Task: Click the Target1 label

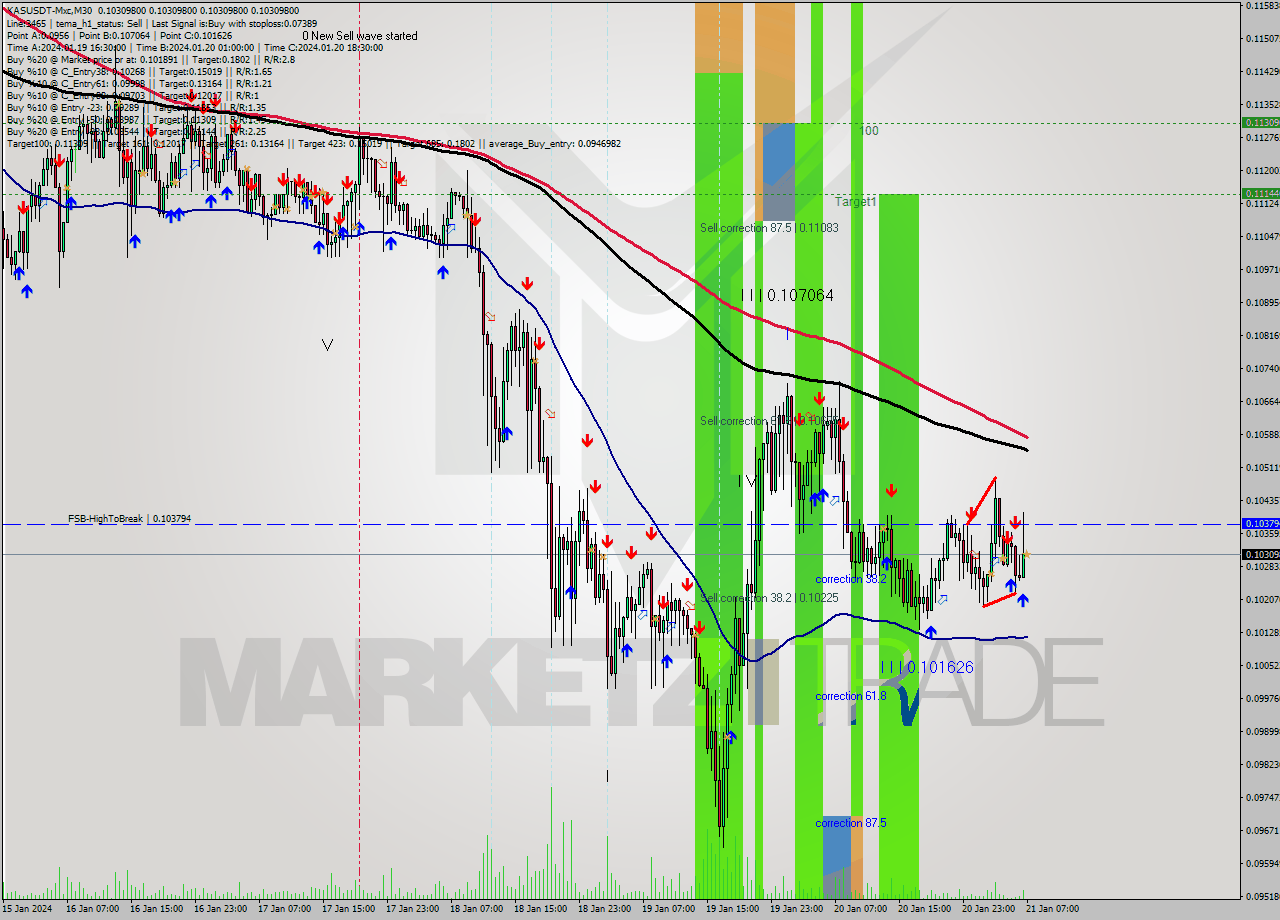Action: (x=856, y=201)
